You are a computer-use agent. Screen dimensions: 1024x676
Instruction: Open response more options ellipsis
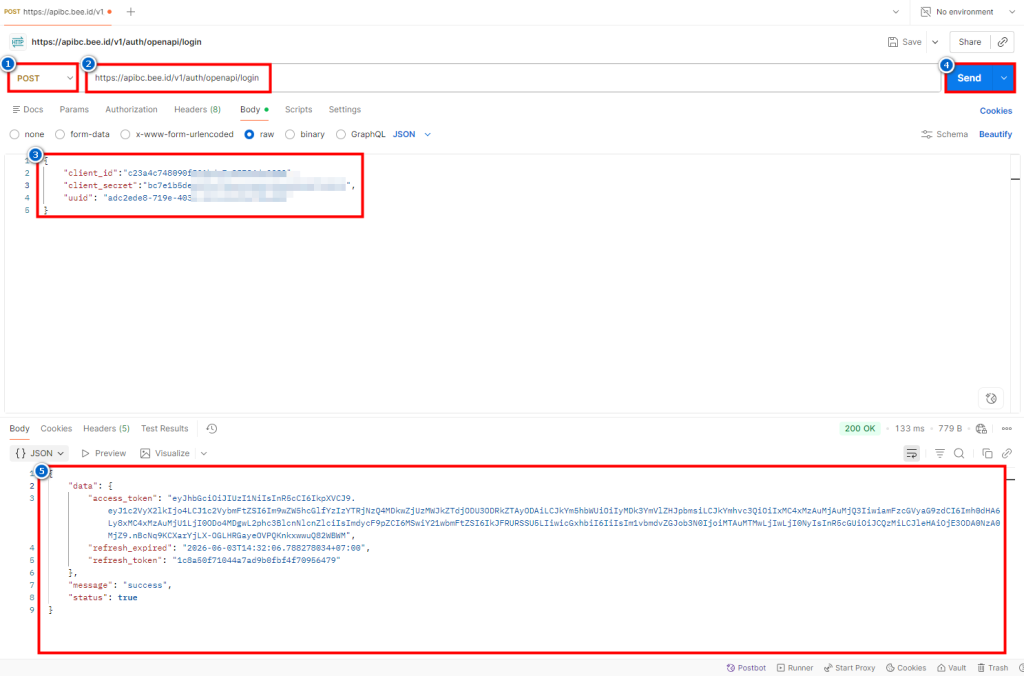tap(1006, 428)
